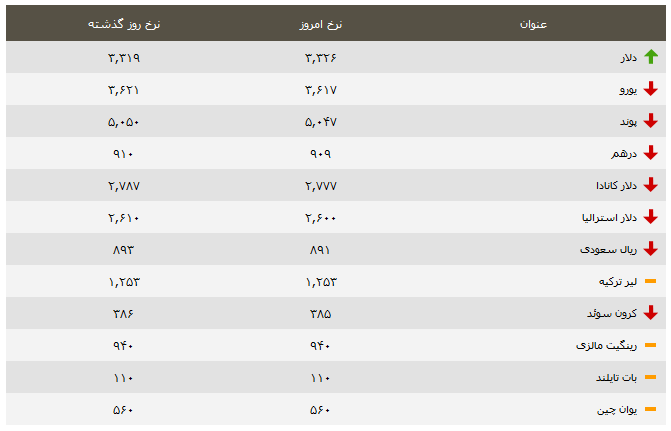Click the red arrow beside دلار استرالیا
Image resolution: width=671 pixels, height=431 pixels.
tap(650, 217)
